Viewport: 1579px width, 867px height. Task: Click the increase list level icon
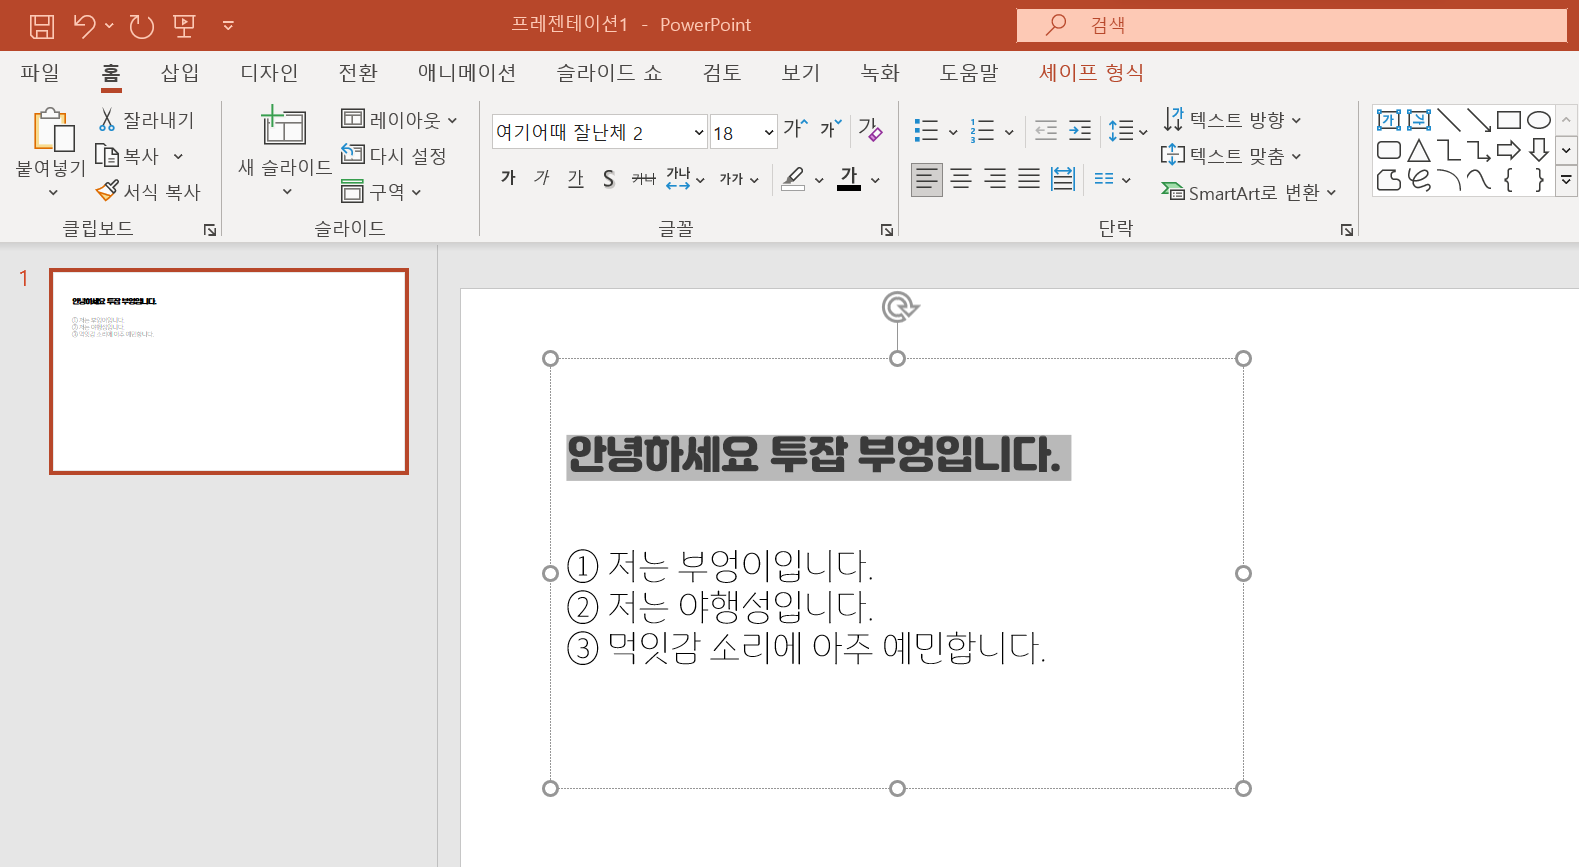point(1080,130)
